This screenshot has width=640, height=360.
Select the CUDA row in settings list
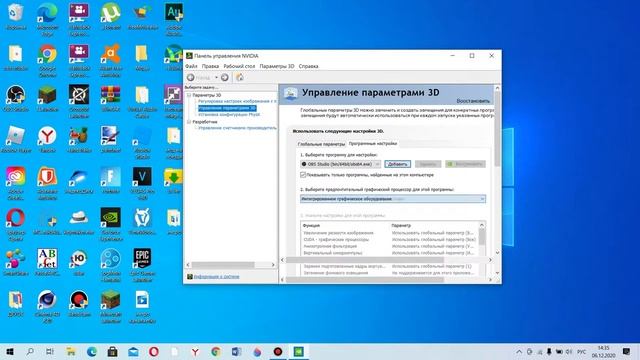pyautogui.click(x=389, y=240)
